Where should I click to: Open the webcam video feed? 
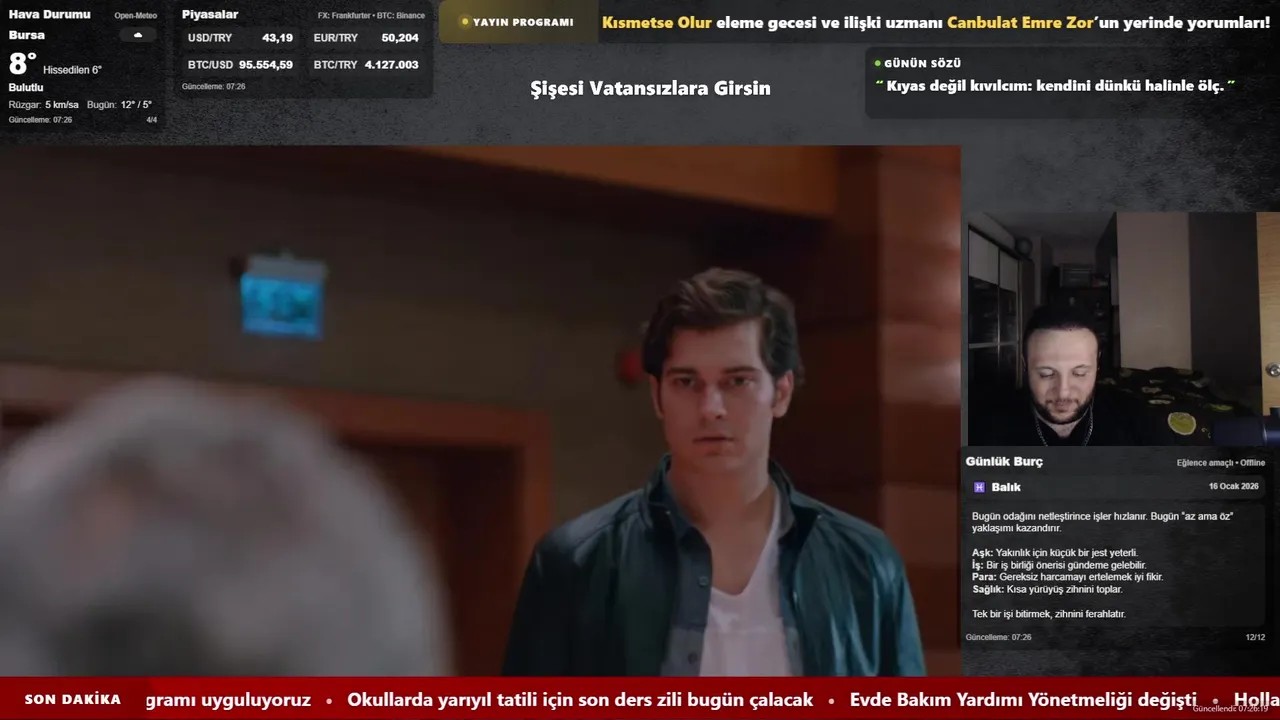[1123, 329]
